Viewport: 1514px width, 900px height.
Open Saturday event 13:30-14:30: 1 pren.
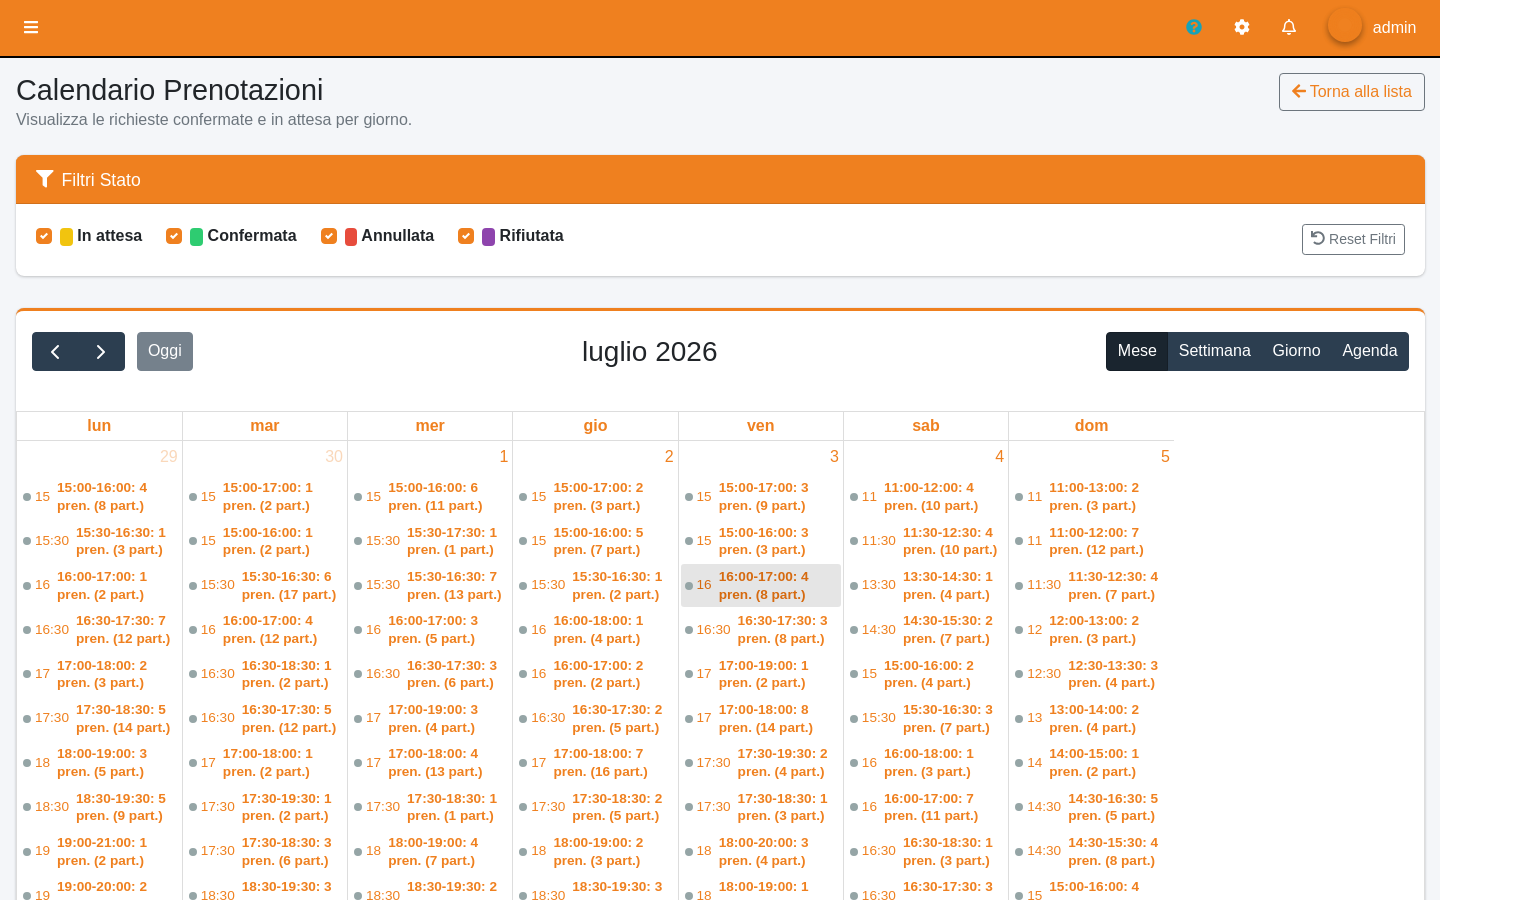pos(926,586)
